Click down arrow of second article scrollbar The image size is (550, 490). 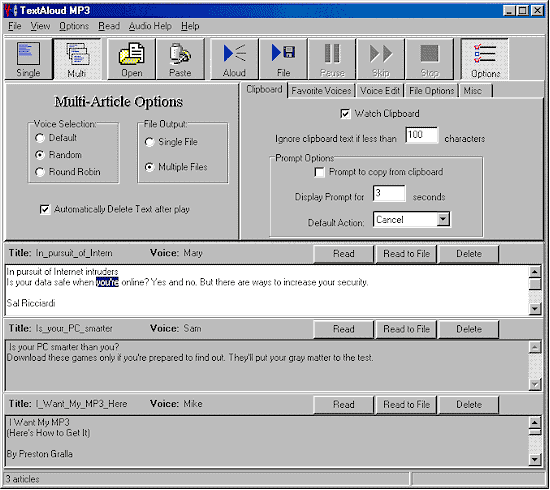click(535, 384)
